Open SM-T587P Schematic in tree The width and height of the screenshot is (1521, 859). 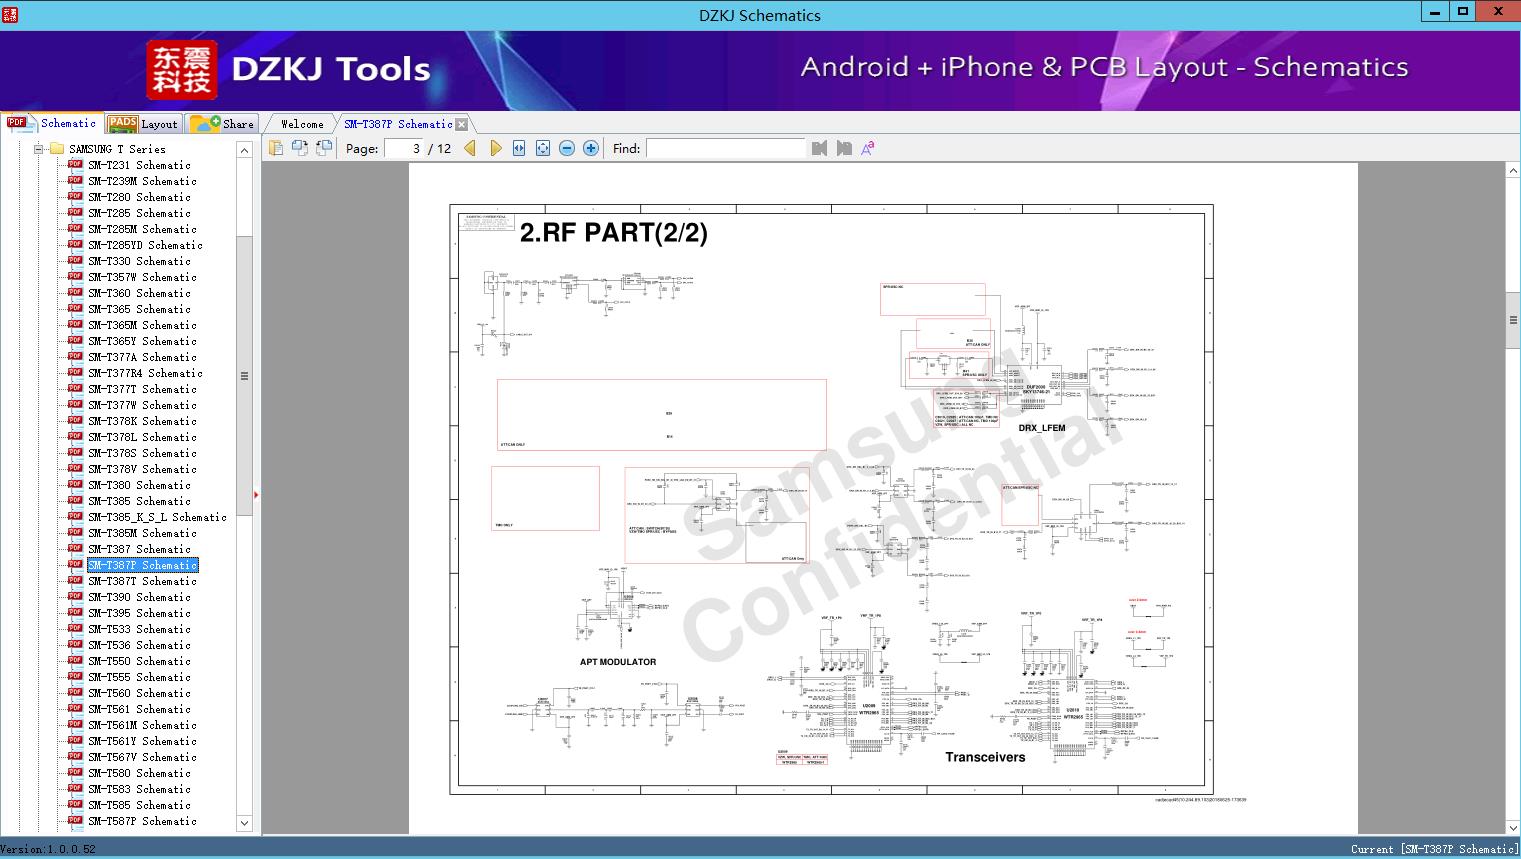pos(142,821)
